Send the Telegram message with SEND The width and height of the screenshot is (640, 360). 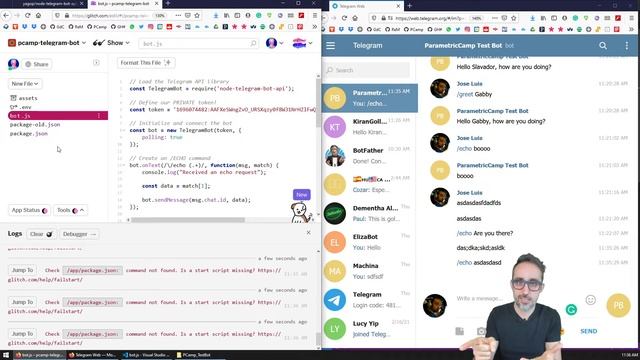point(589,331)
